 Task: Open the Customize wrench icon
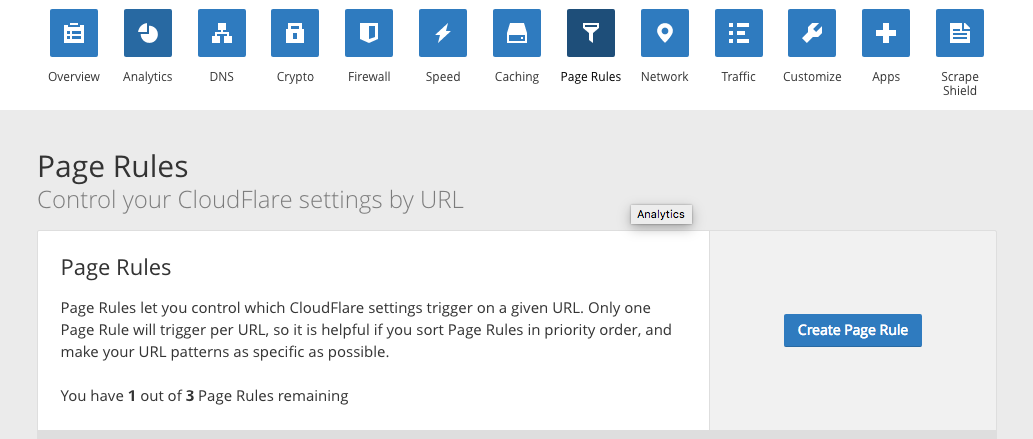812,33
